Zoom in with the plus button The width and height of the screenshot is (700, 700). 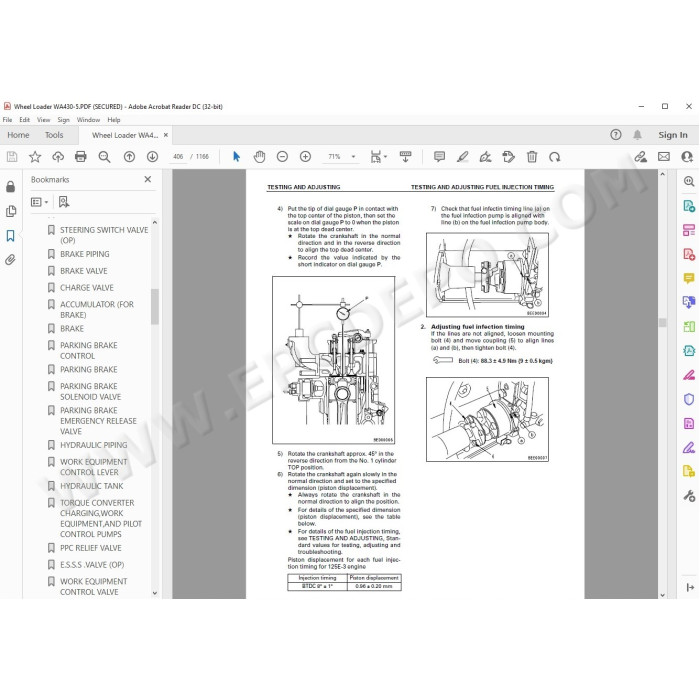point(305,157)
